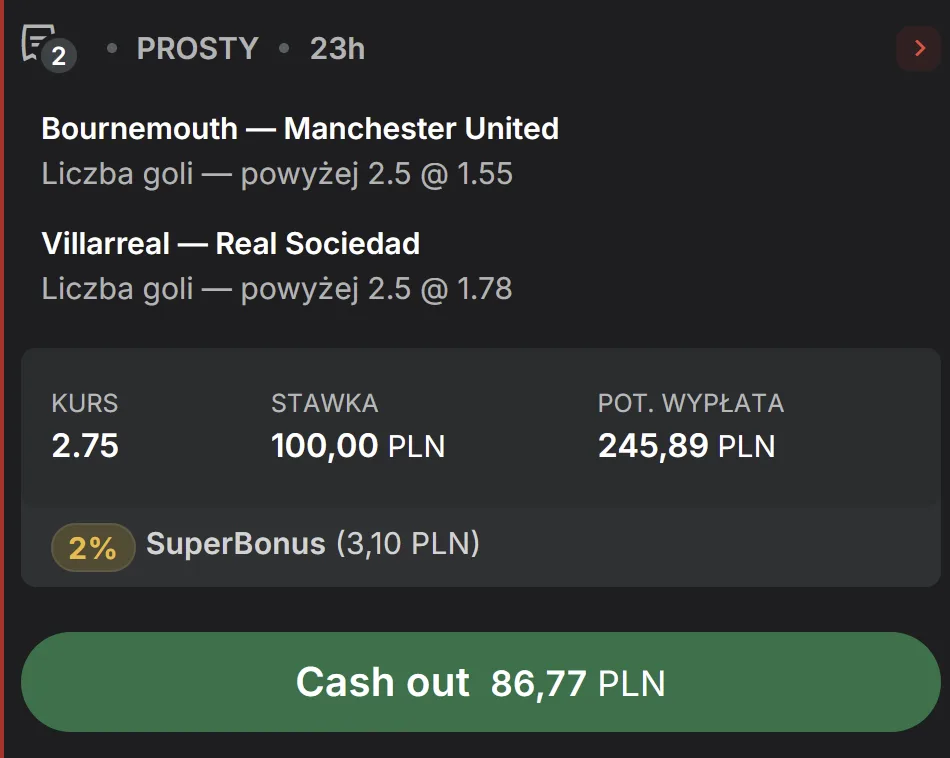
Task: Click the POT. WYPŁATA column header
Action: (690, 403)
